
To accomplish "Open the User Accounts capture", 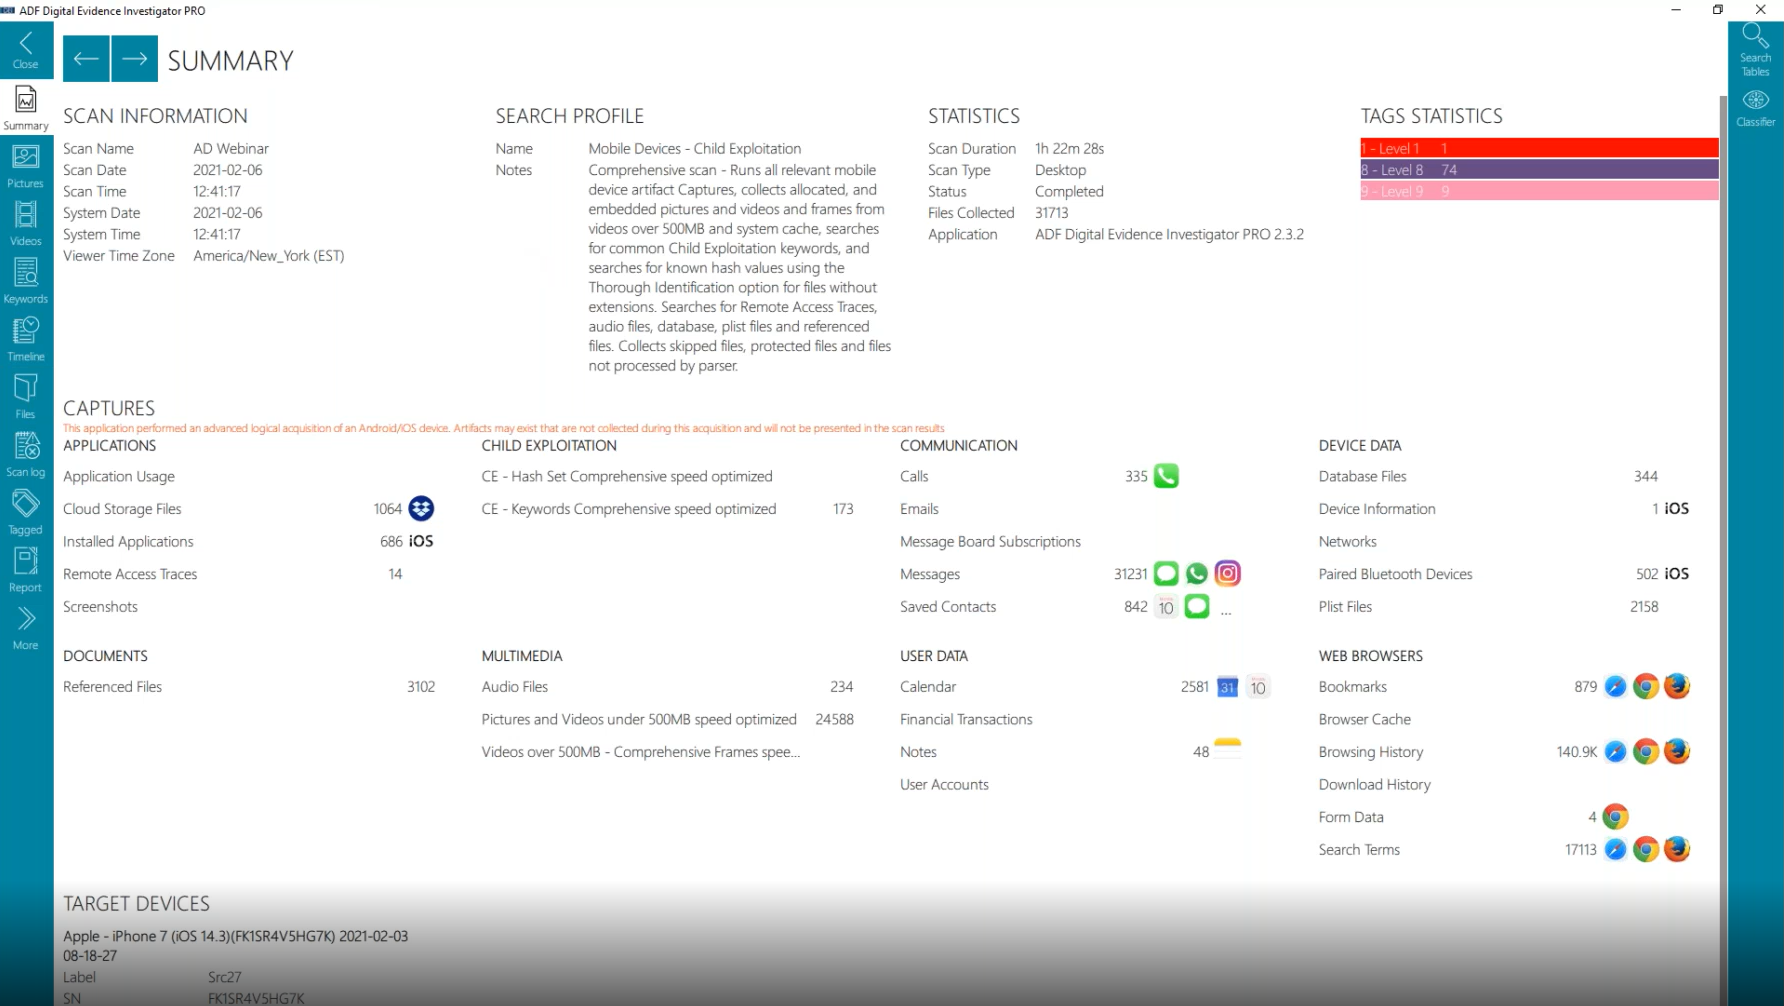I will coord(944,784).
